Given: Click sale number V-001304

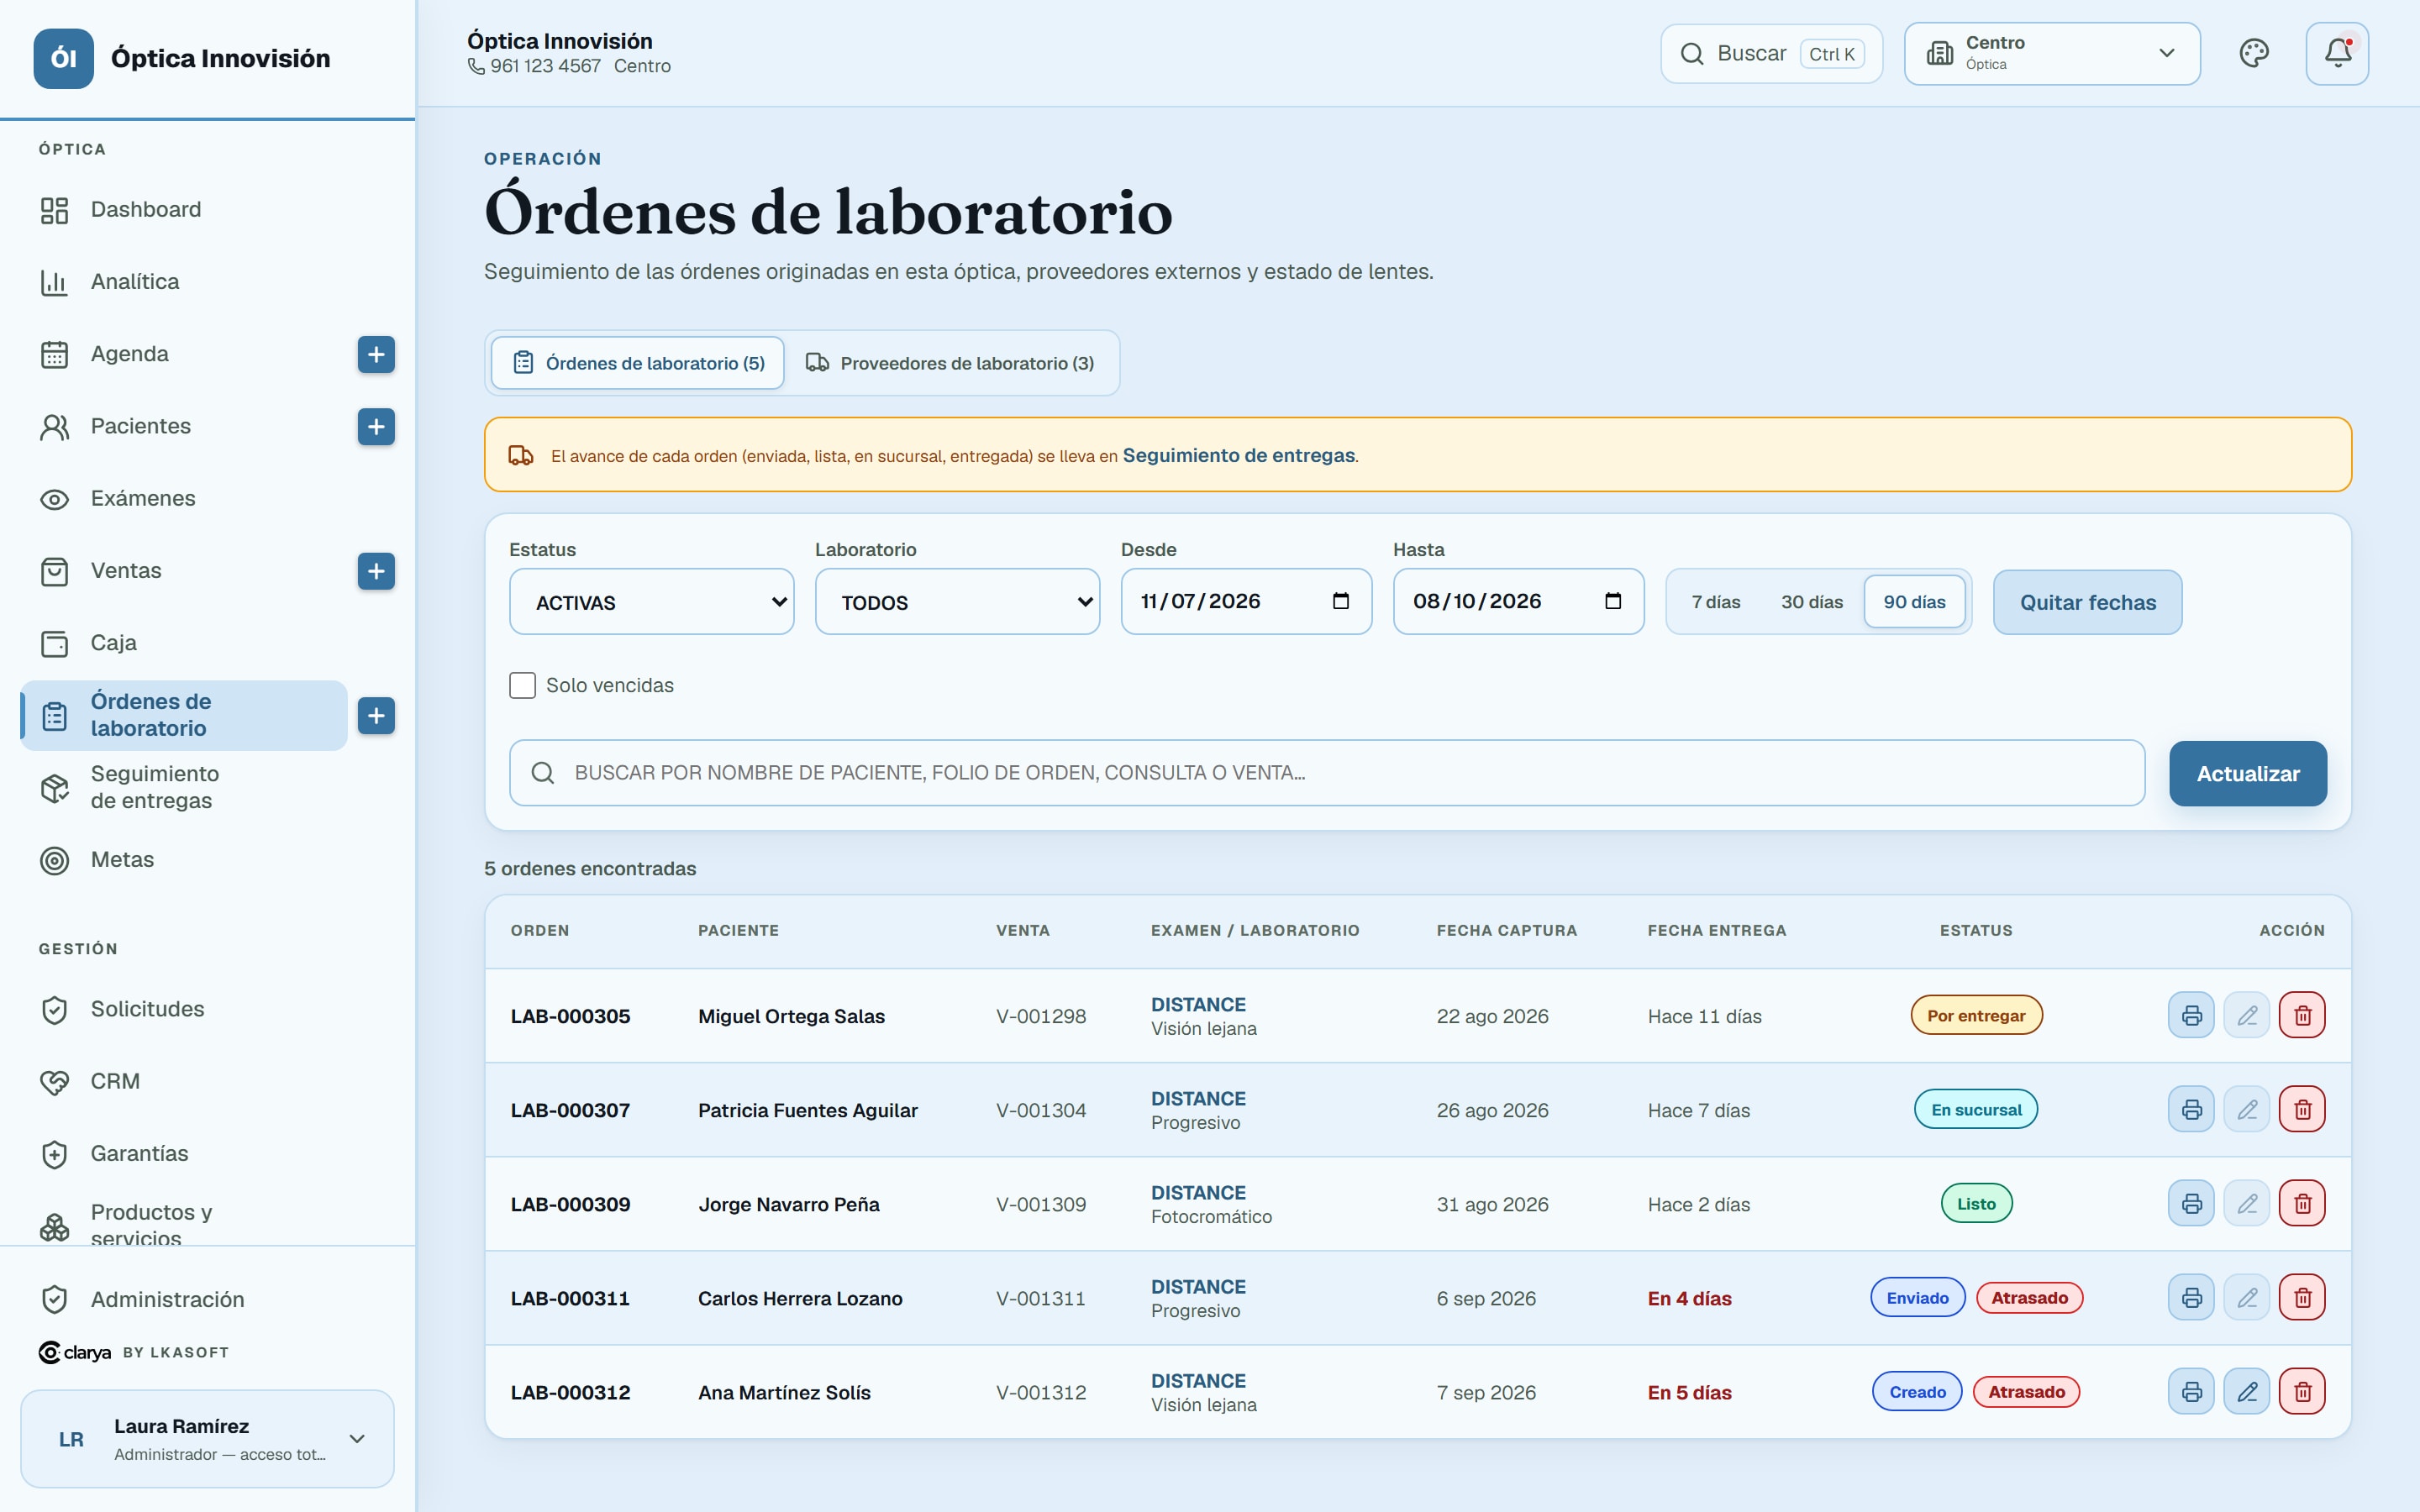Looking at the screenshot, I should point(1041,1110).
